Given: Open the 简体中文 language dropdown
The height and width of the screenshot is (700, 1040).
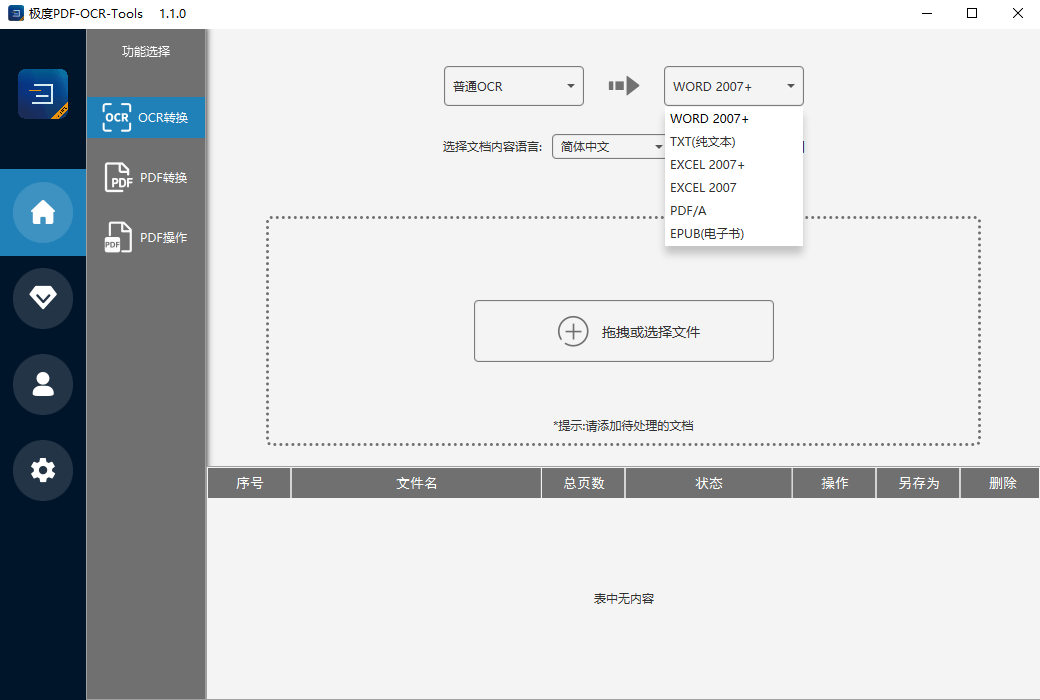Looking at the screenshot, I should point(608,146).
